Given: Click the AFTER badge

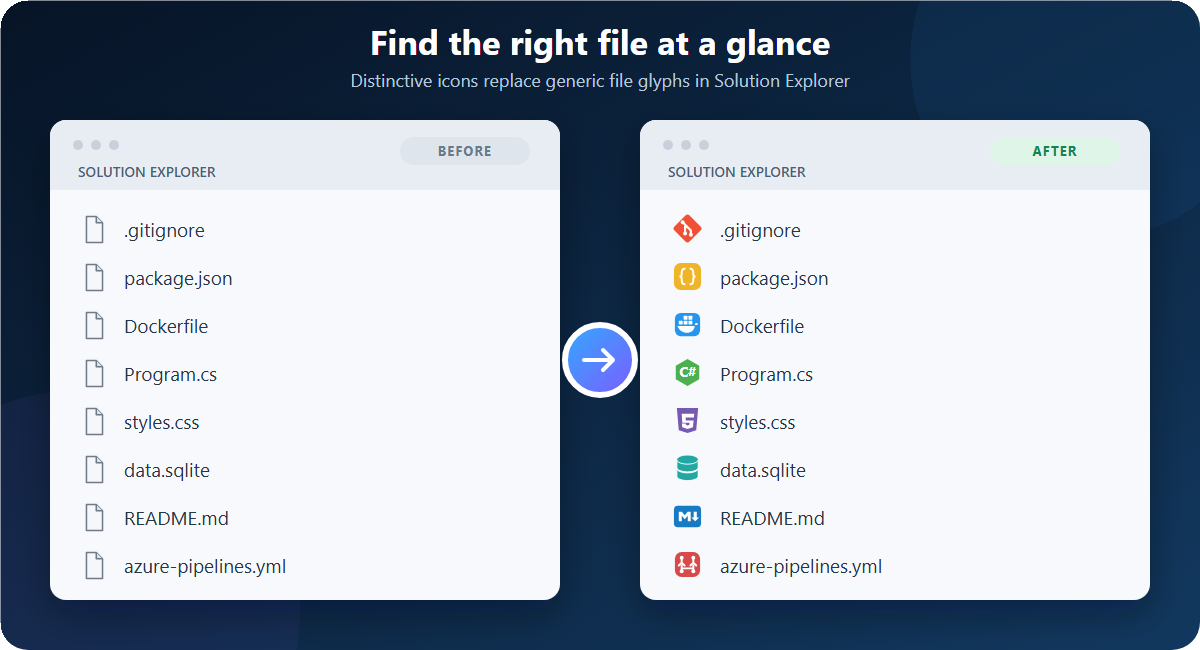Looking at the screenshot, I should coord(1055,151).
